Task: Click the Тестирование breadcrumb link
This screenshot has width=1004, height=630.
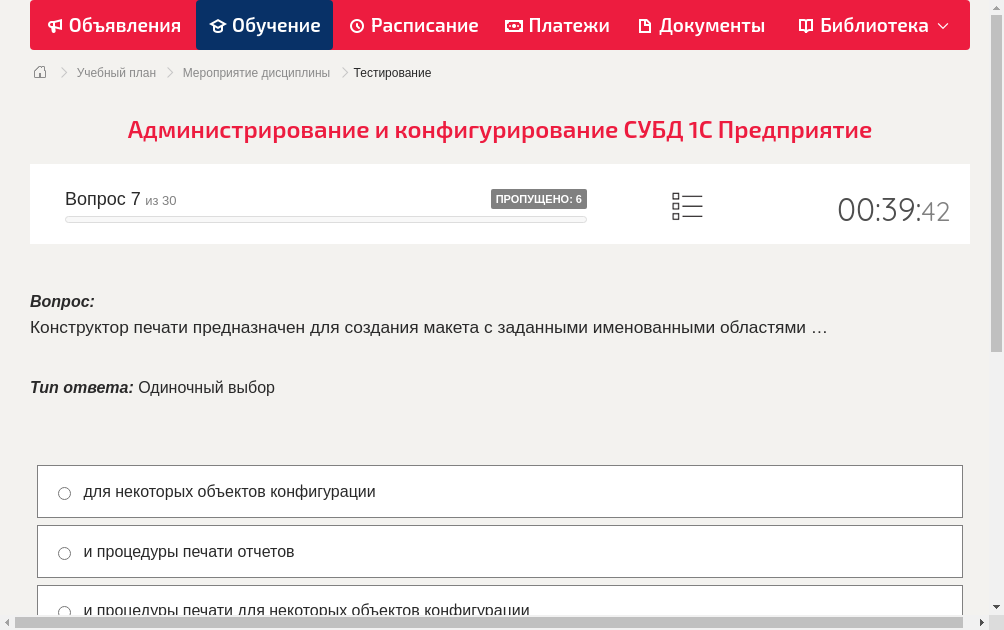Action: [x=390, y=72]
